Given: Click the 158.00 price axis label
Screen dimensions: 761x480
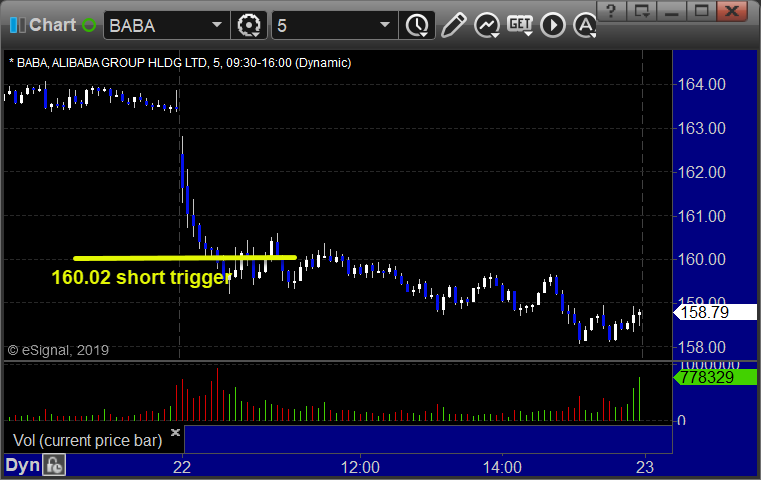Looking at the screenshot, I should point(701,347).
